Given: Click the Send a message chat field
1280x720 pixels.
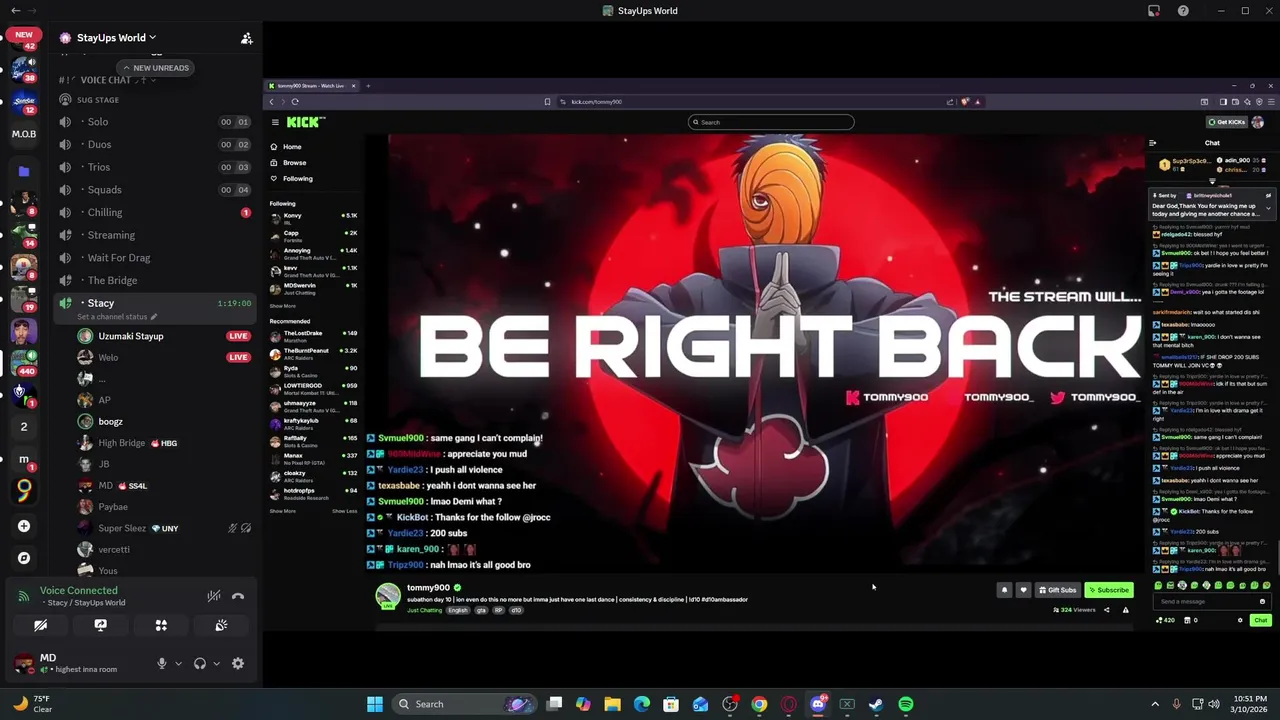Looking at the screenshot, I should click(1212, 602).
